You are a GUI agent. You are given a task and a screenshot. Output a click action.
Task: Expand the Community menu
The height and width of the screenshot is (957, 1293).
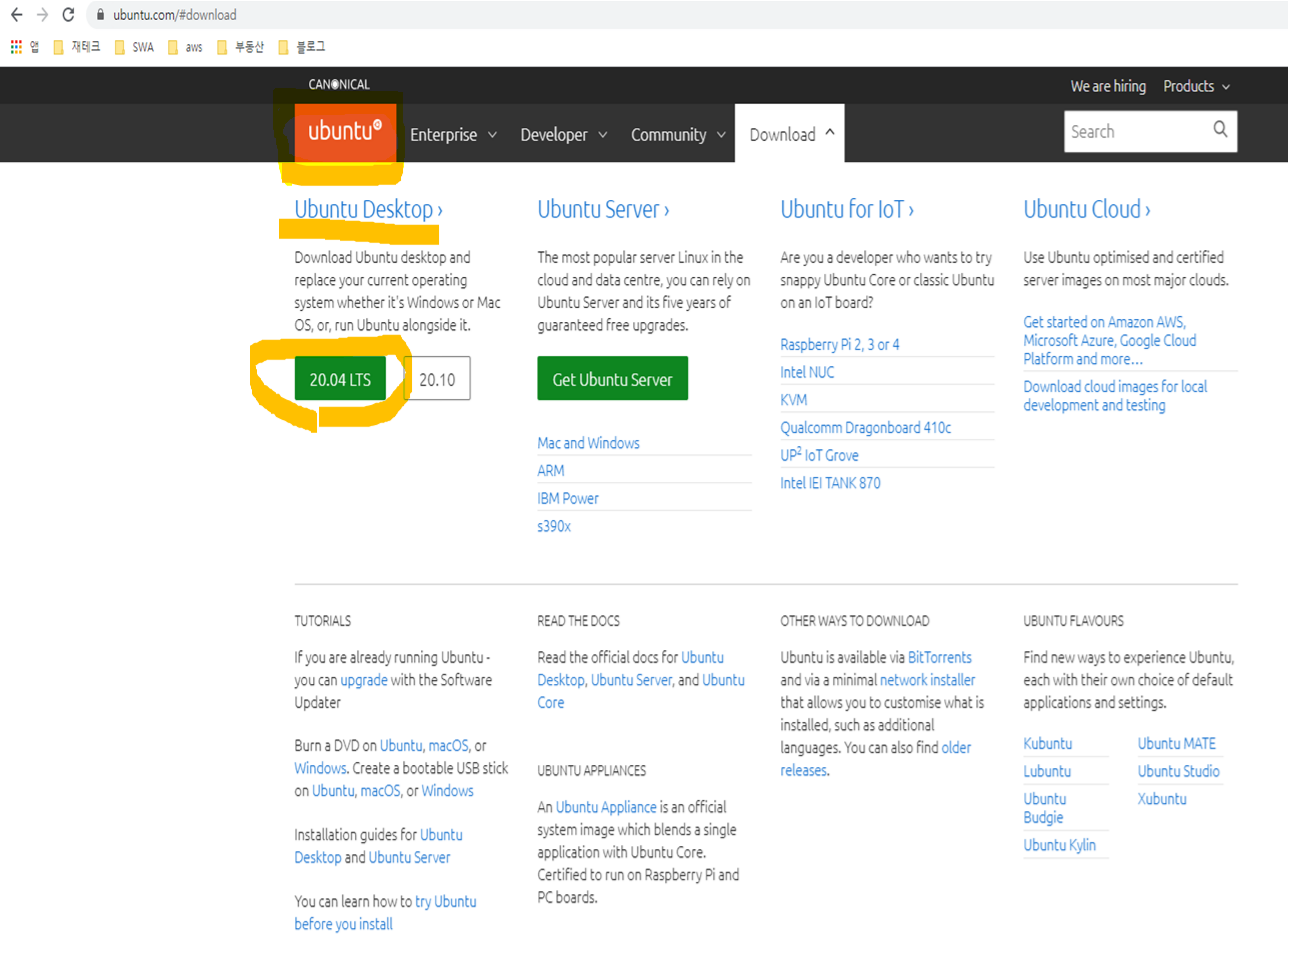point(678,134)
